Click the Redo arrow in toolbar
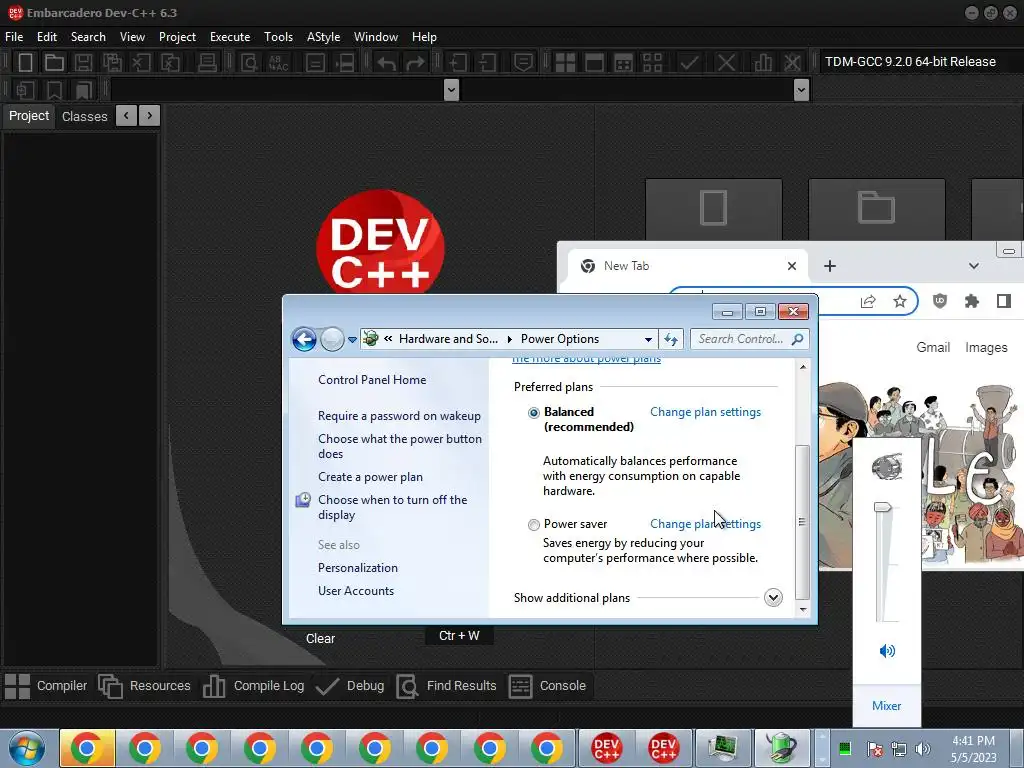Screen dimensions: 1024x768 click(415, 63)
